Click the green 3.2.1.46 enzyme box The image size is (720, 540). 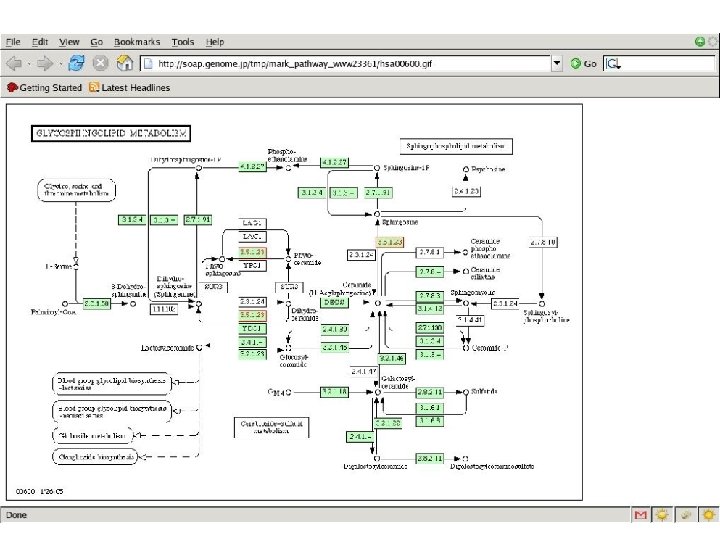(x=392, y=359)
